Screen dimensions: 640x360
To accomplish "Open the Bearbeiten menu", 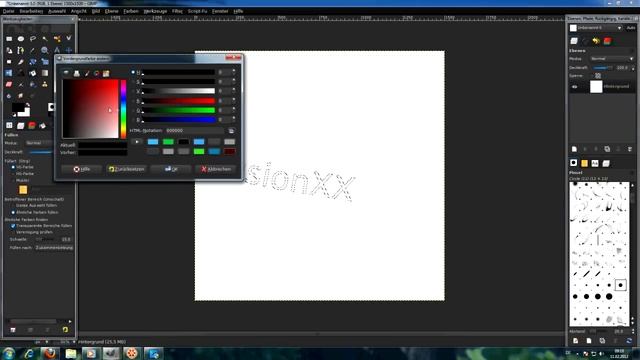I will [31, 11].
